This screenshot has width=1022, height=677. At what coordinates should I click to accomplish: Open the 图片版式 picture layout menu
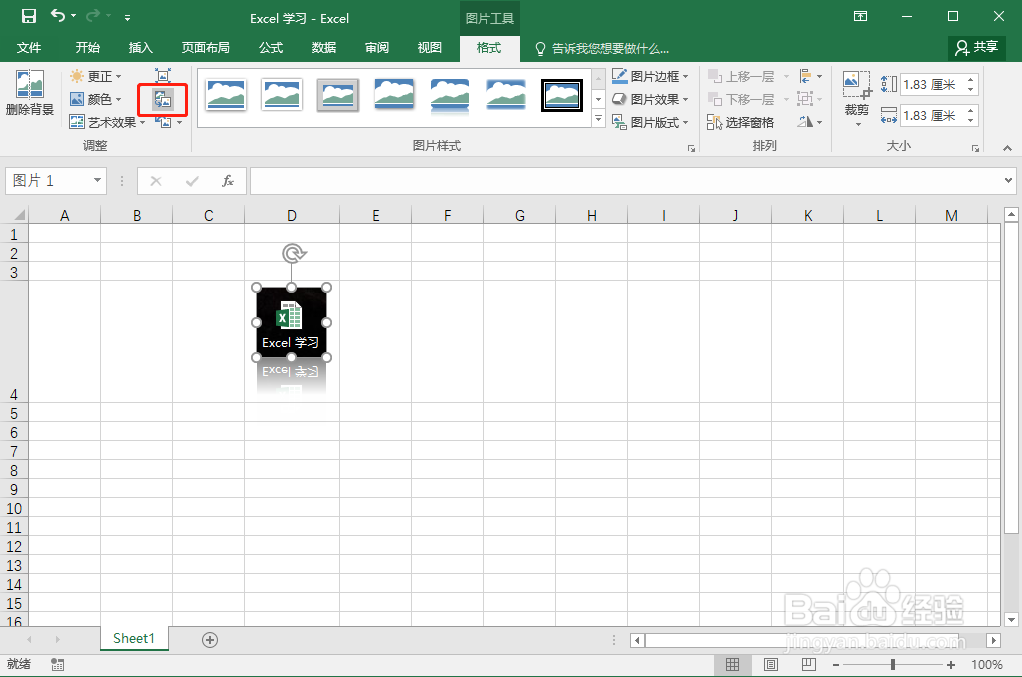pos(650,122)
